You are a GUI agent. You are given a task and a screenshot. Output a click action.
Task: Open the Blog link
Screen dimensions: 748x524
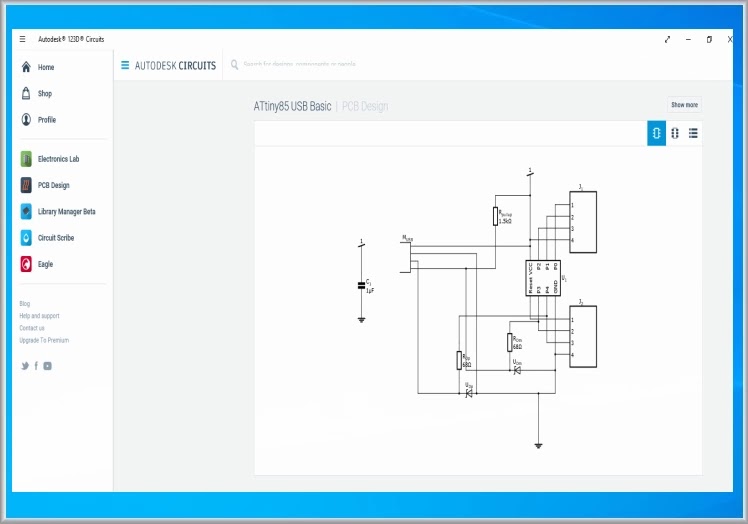pyautogui.click(x=25, y=304)
